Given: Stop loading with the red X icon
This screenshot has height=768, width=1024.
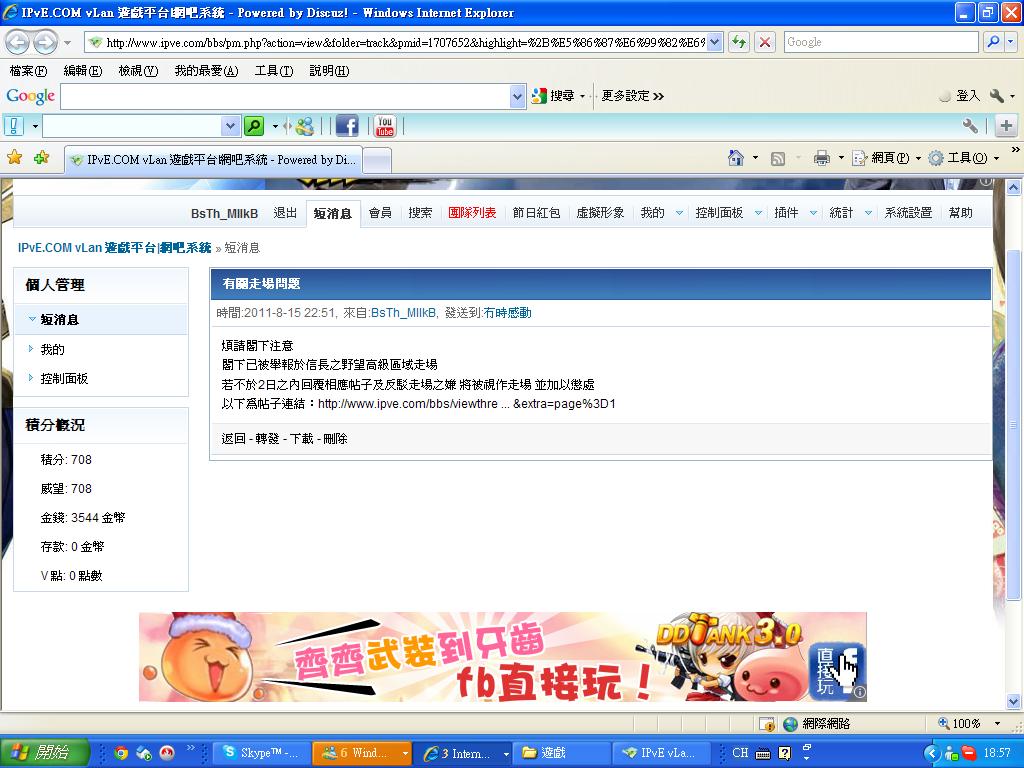Looking at the screenshot, I should (765, 42).
